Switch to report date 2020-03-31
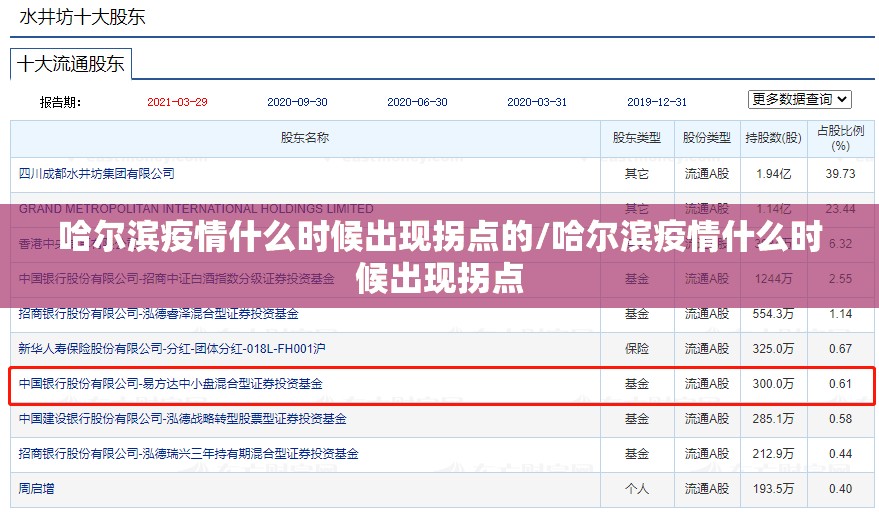The width and height of the screenshot is (879, 512). pos(537,102)
